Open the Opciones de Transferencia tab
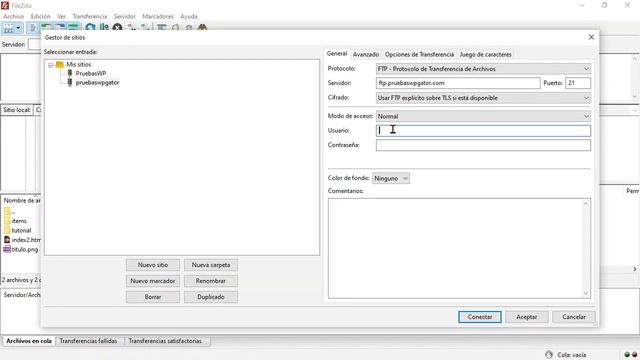This screenshot has width=640, height=360. (x=419, y=54)
